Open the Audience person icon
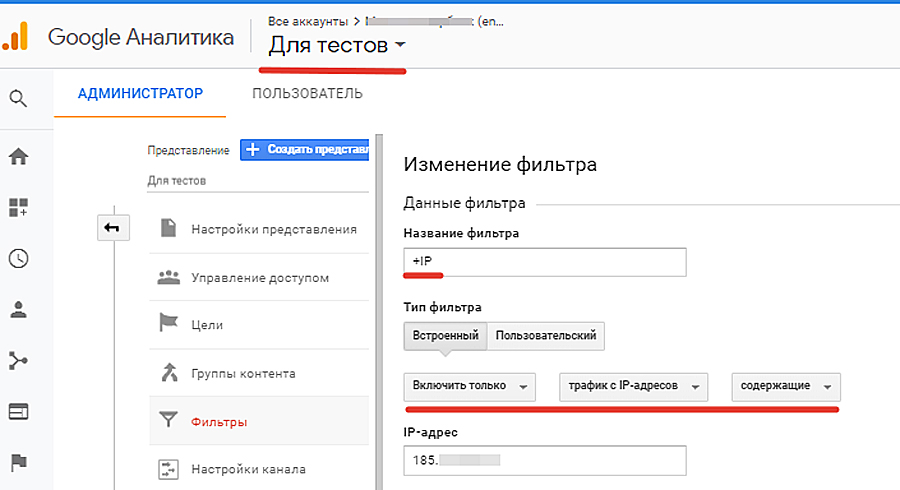This screenshot has width=900, height=490. point(18,309)
